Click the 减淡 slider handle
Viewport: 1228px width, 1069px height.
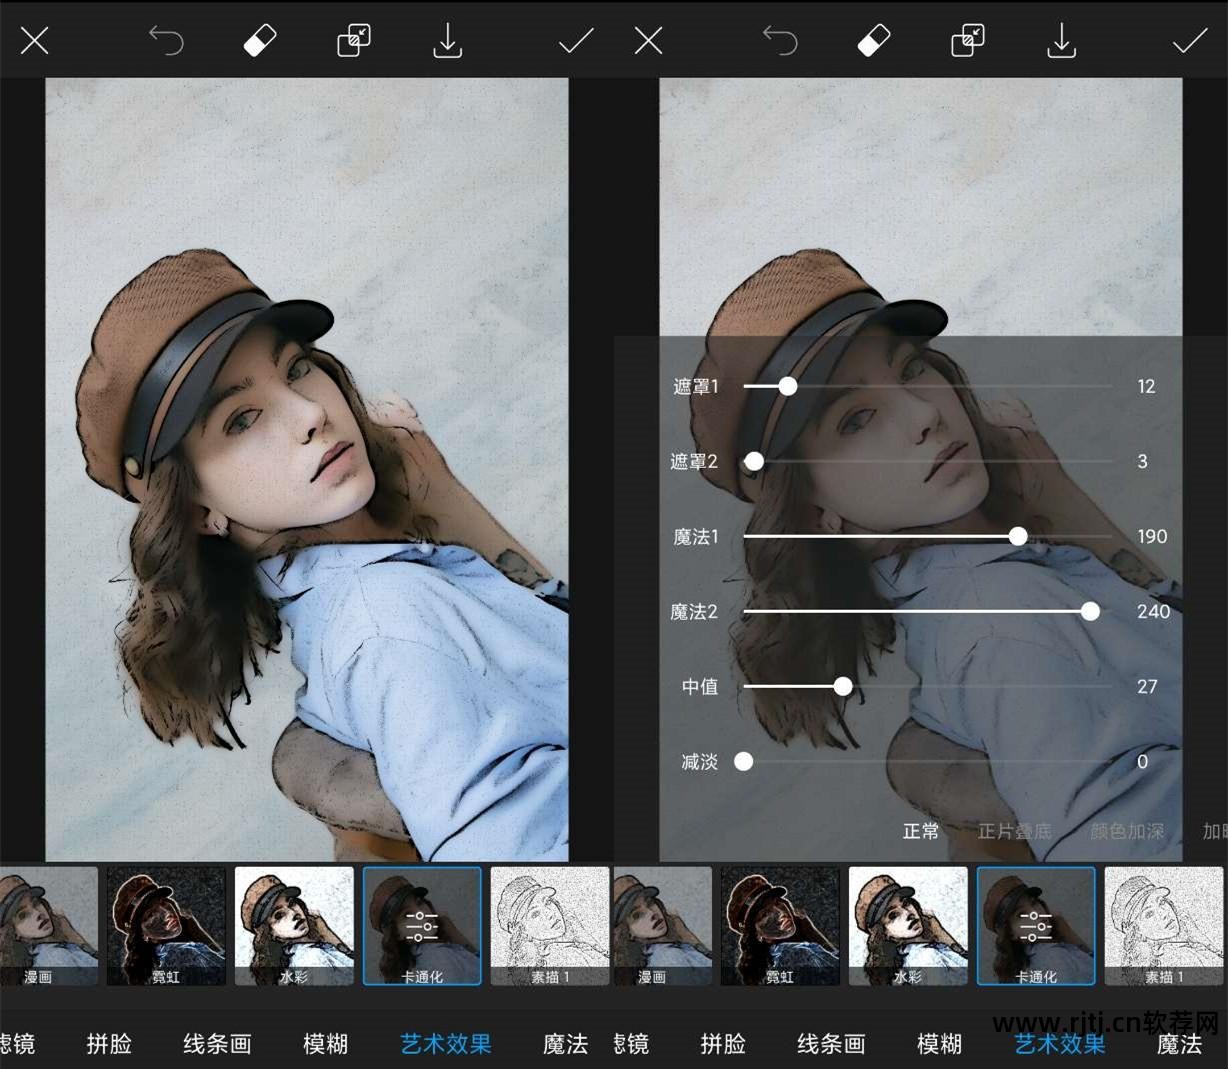coord(744,762)
